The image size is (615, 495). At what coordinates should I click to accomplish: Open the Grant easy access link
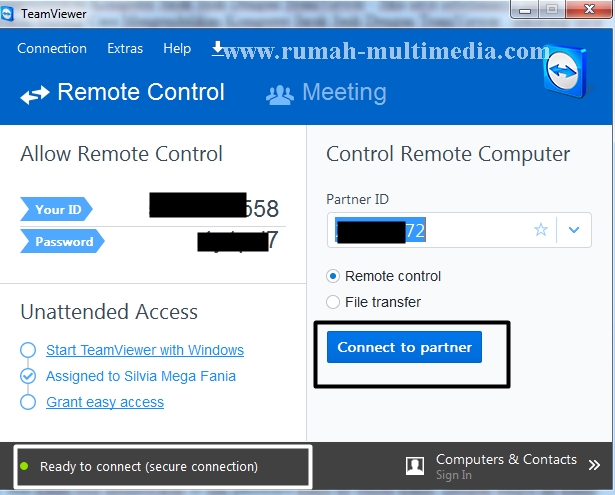(x=105, y=402)
